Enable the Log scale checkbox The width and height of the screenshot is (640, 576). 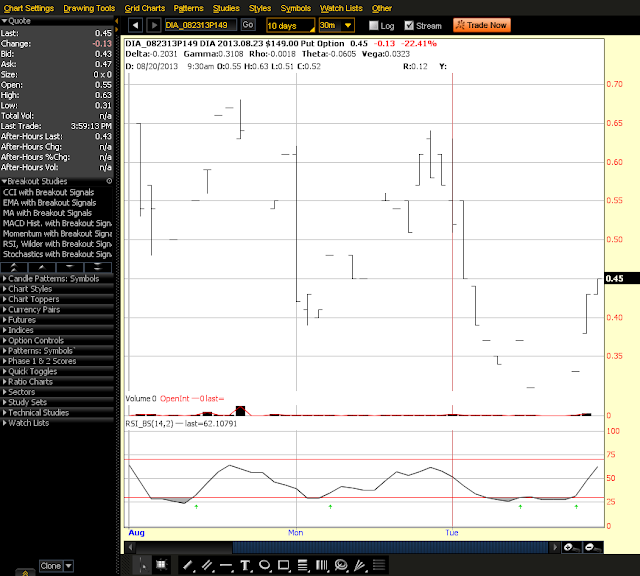click(x=373, y=25)
